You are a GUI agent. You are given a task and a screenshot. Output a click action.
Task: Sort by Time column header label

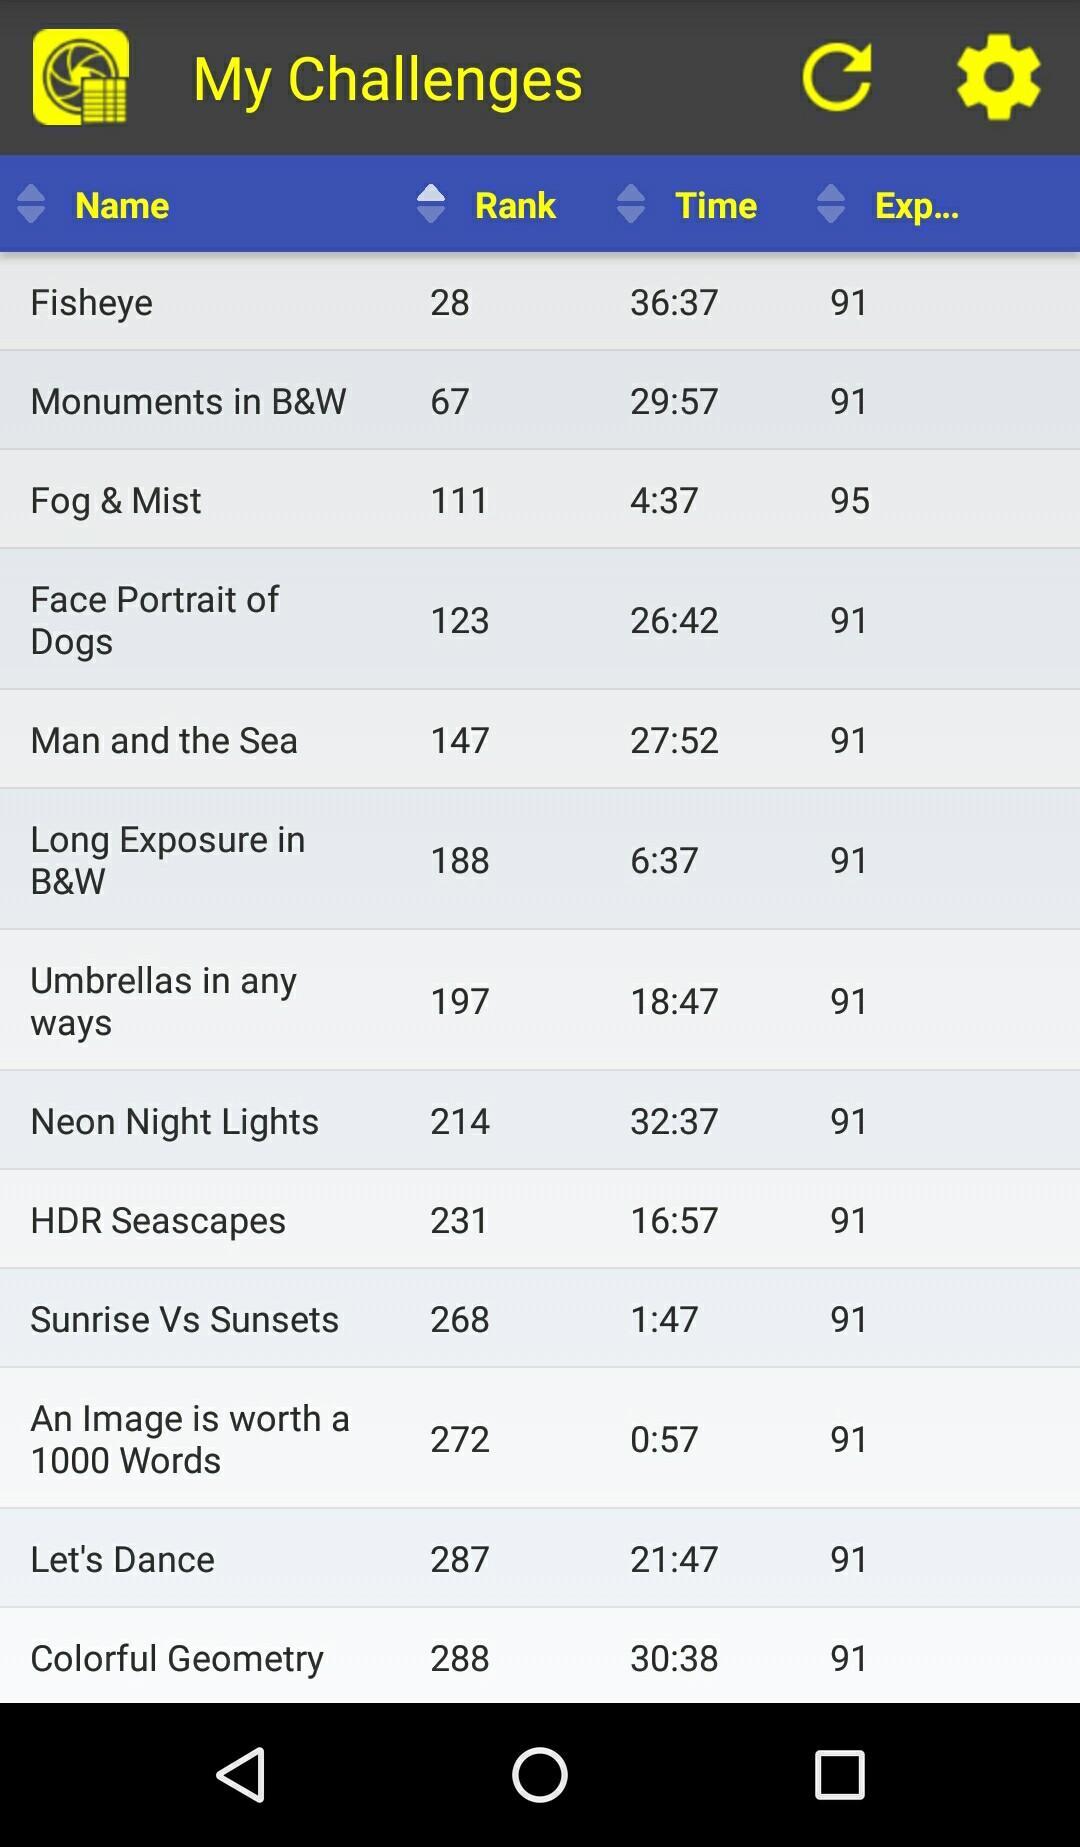pos(716,205)
